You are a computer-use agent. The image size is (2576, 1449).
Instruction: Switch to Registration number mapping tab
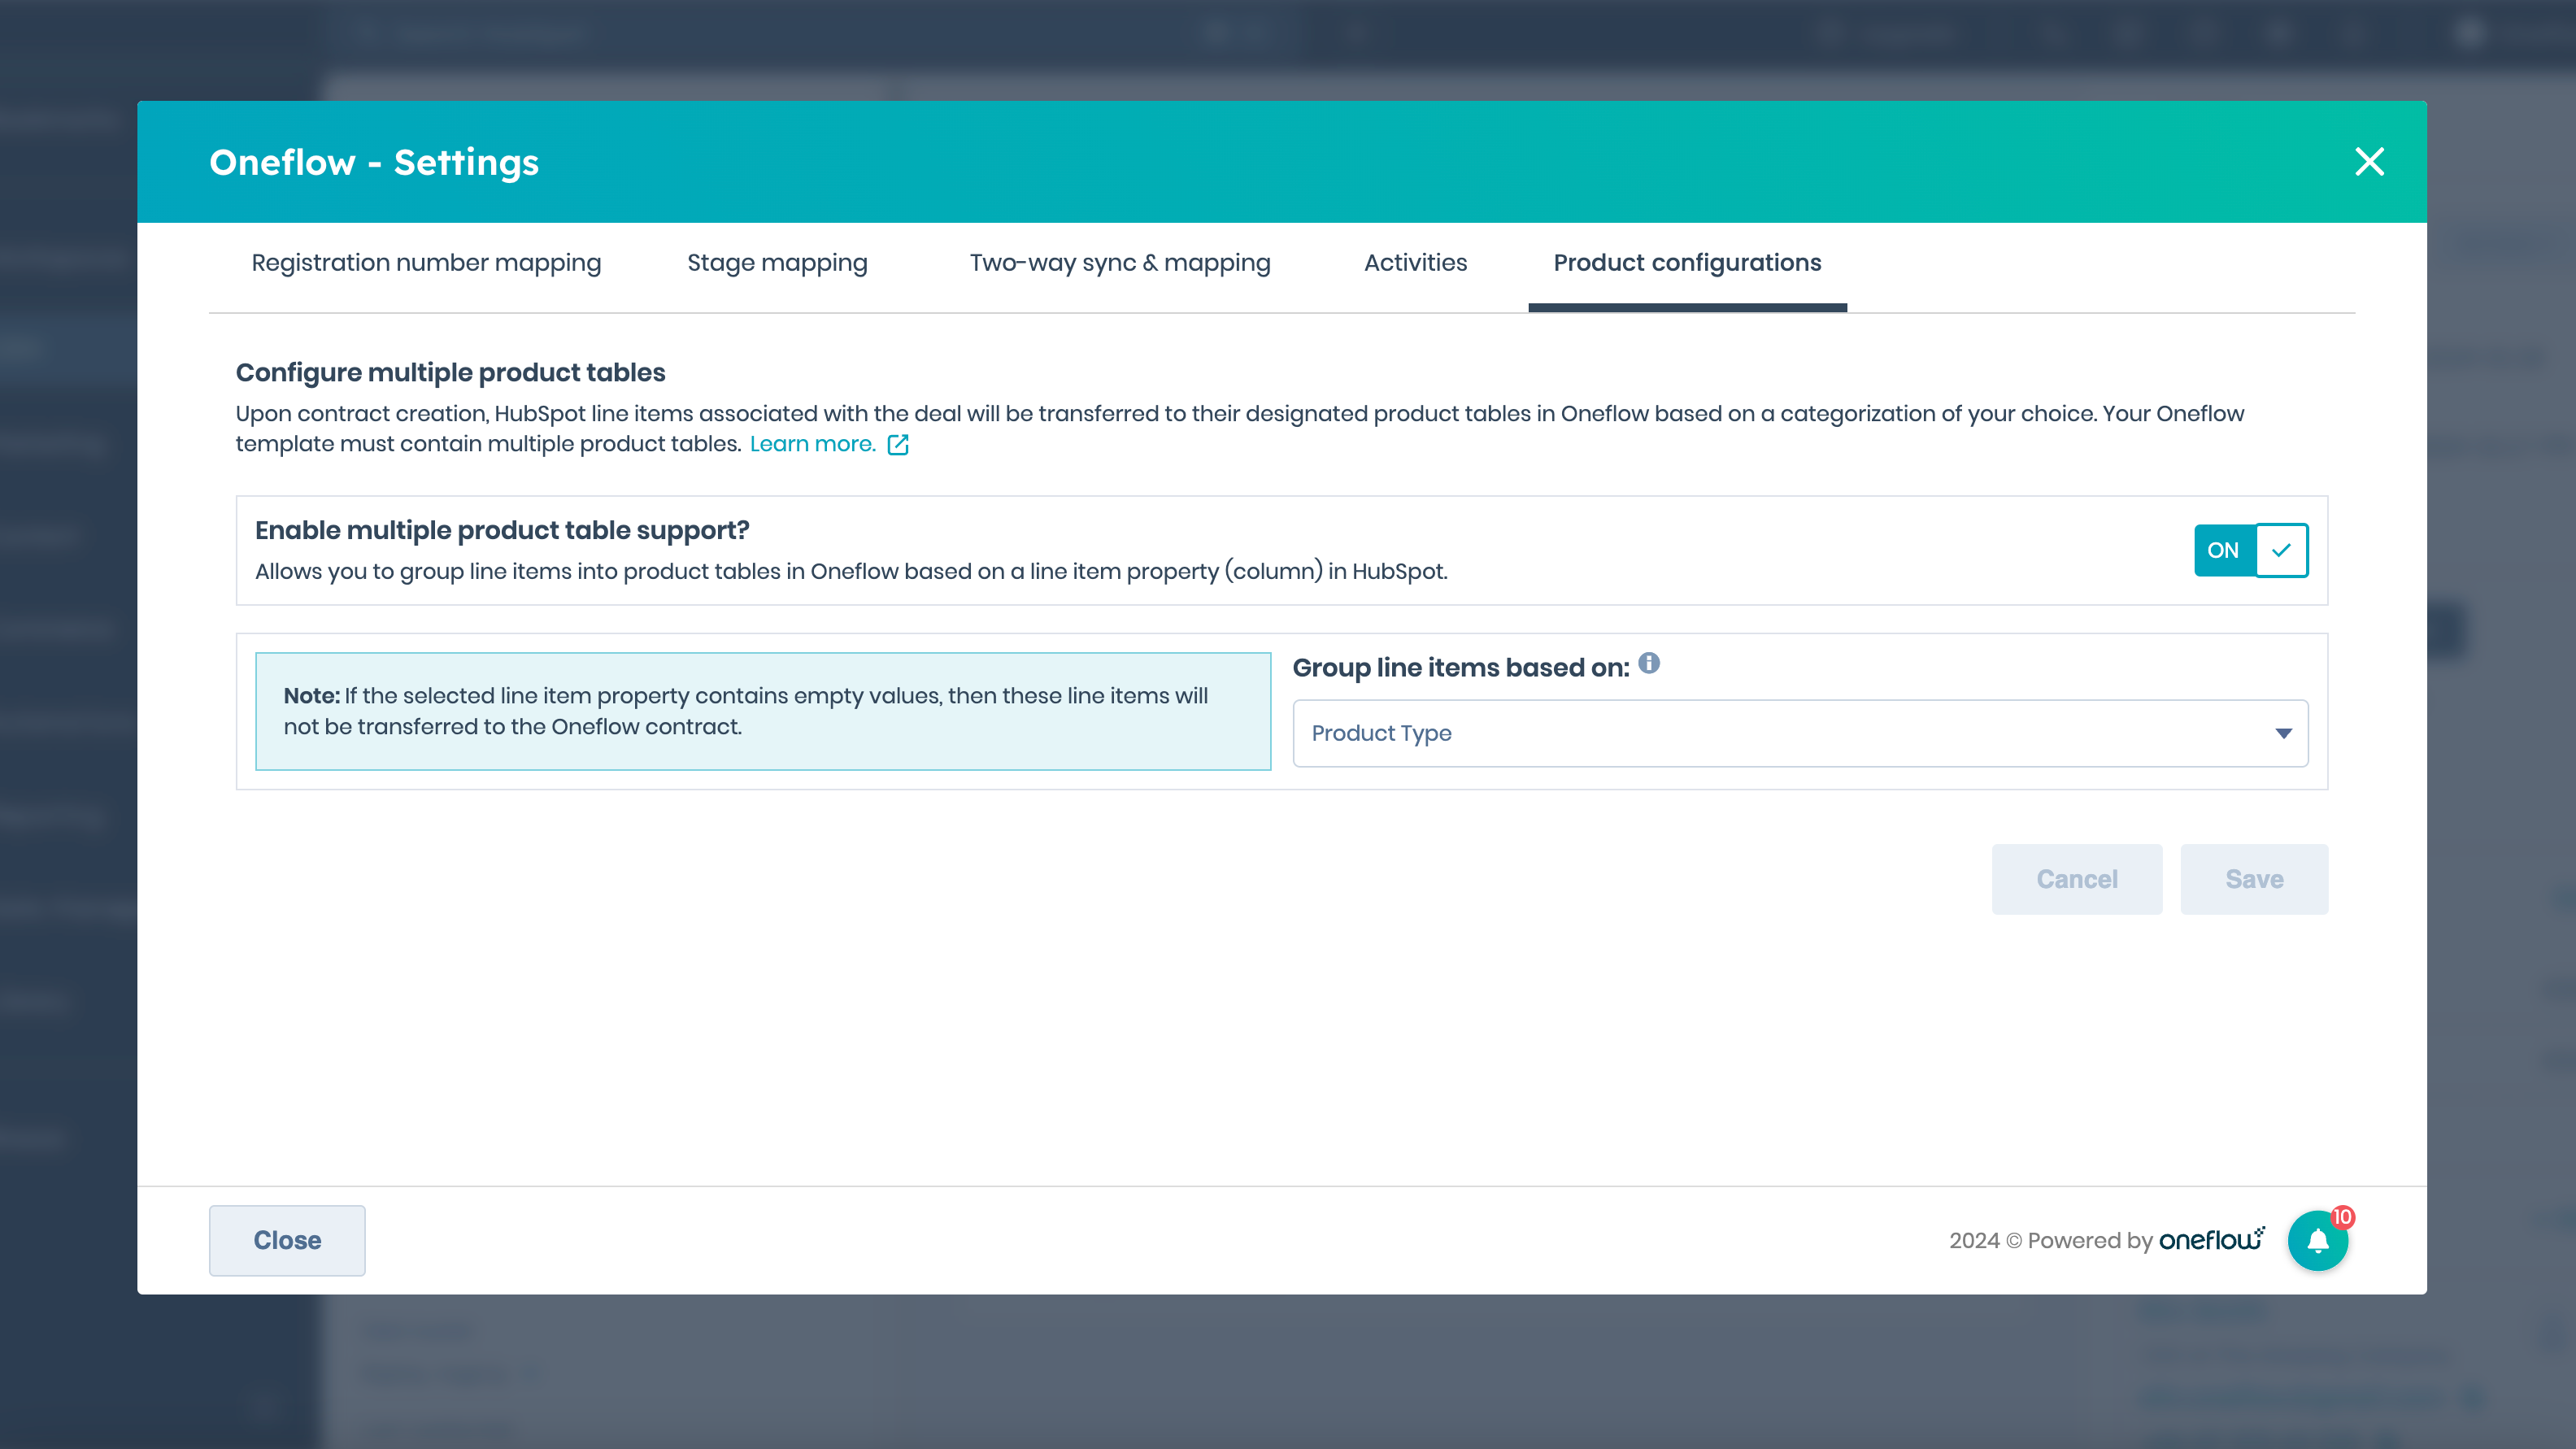426,263
